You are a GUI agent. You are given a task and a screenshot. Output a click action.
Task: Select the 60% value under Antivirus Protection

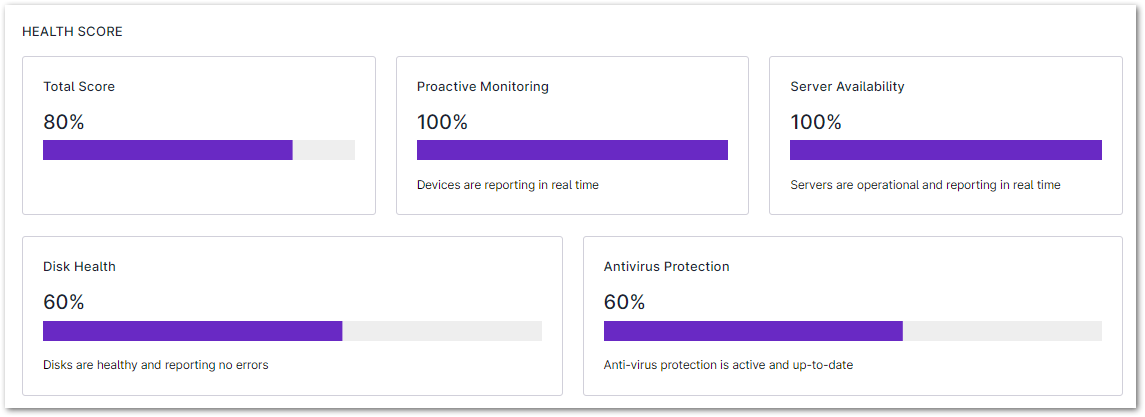click(x=625, y=302)
